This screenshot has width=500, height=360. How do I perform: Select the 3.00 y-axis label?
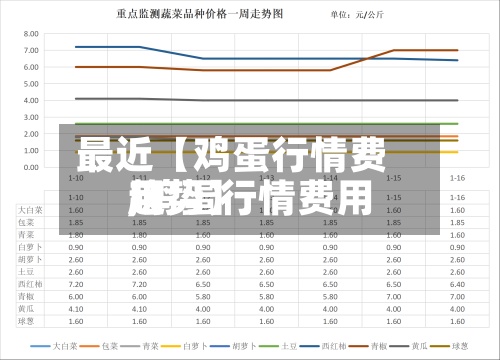tap(31, 117)
